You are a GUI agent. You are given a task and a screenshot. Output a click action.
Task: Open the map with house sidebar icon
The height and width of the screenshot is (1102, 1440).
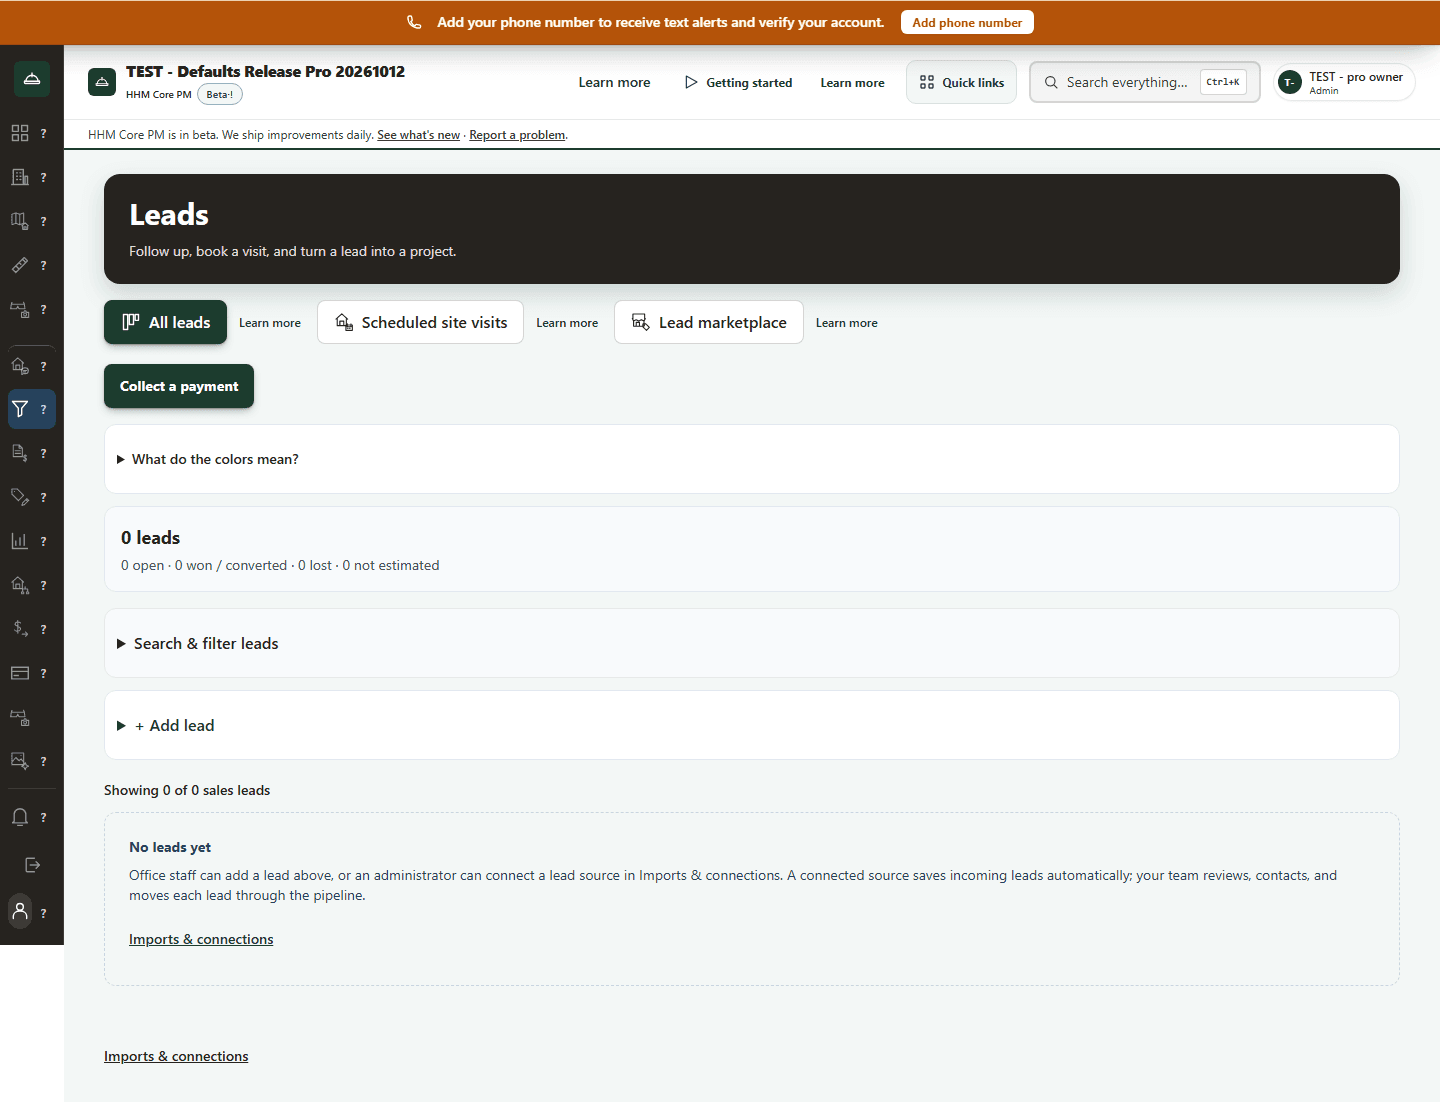point(20,221)
